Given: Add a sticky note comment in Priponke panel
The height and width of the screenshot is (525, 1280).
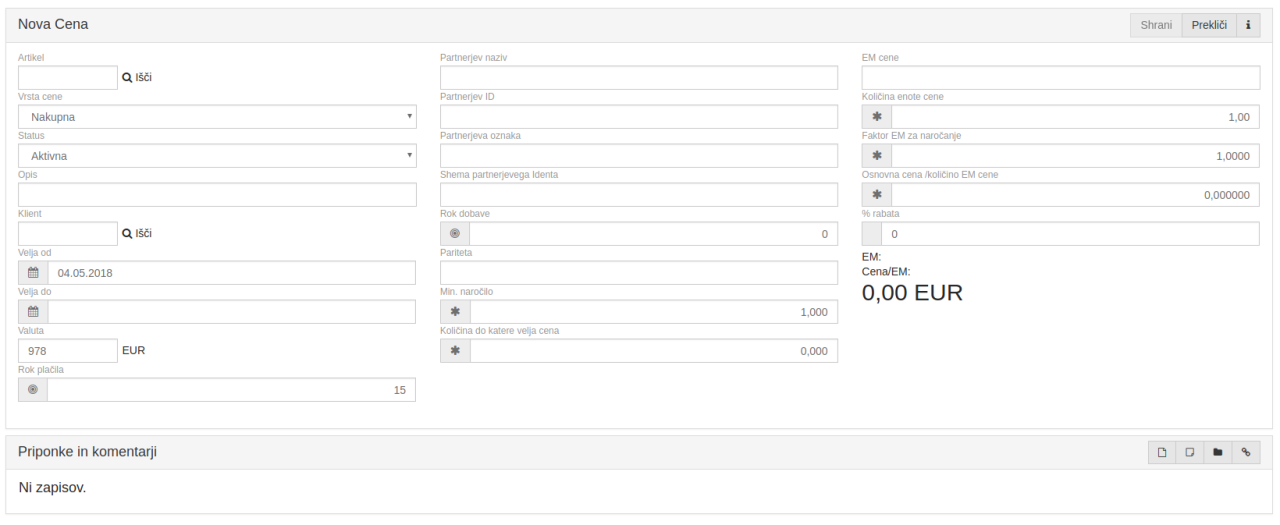Looking at the screenshot, I should [1190, 452].
